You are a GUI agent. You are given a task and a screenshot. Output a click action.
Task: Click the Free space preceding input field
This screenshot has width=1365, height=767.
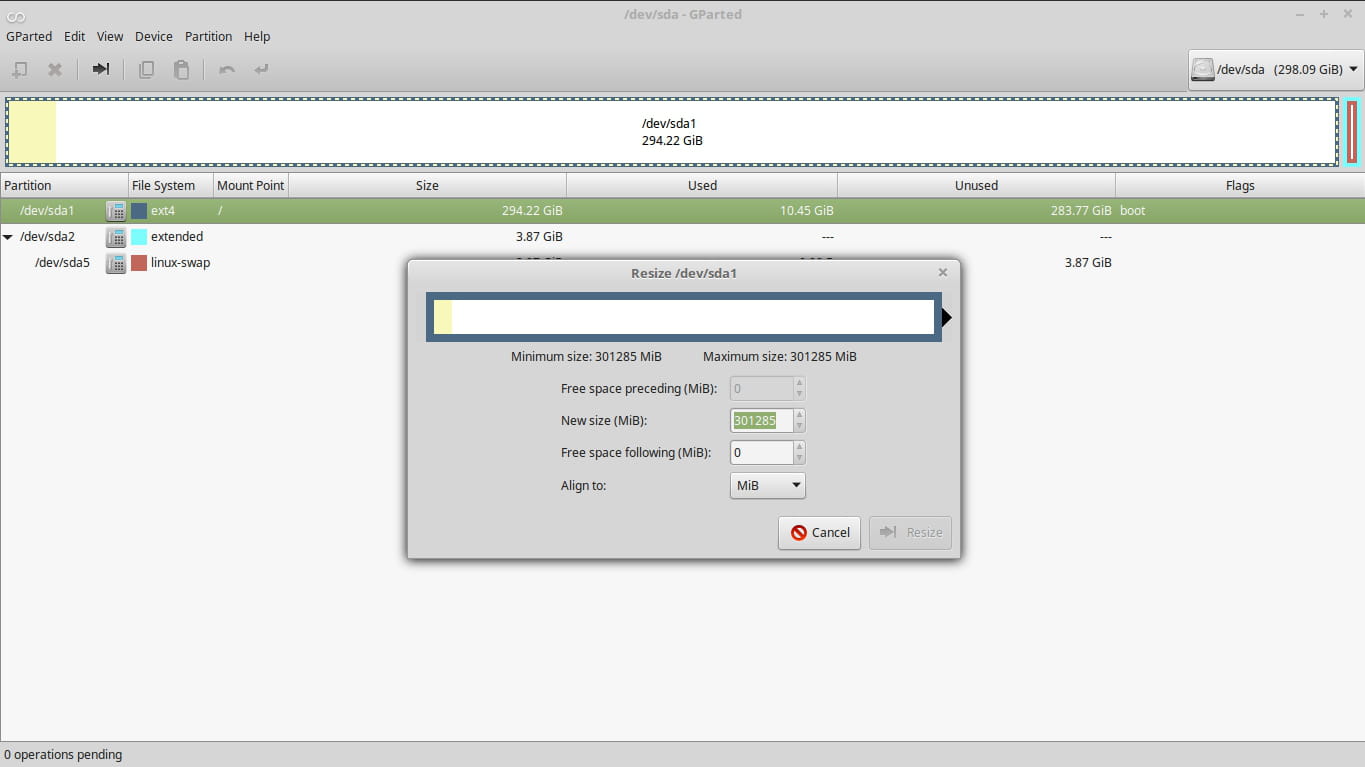762,389
